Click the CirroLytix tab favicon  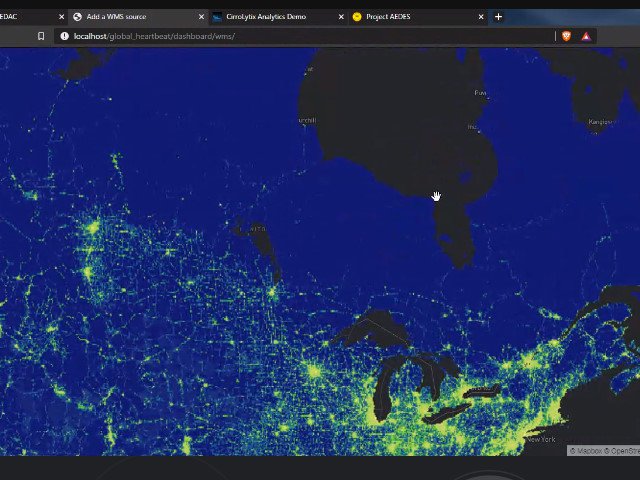click(217, 17)
